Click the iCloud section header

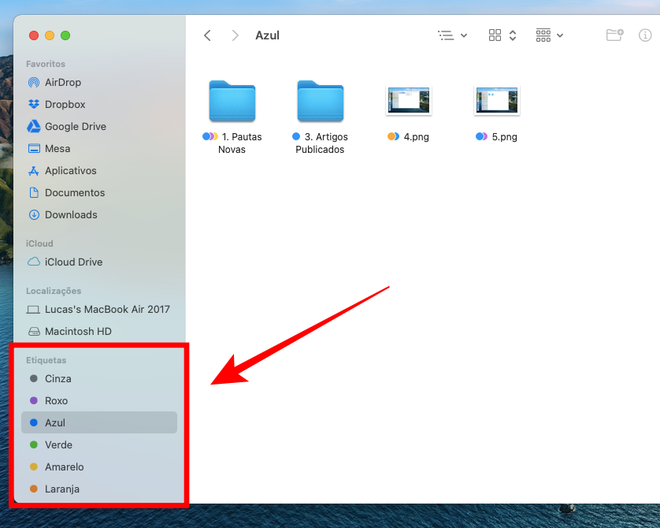tap(40, 243)
